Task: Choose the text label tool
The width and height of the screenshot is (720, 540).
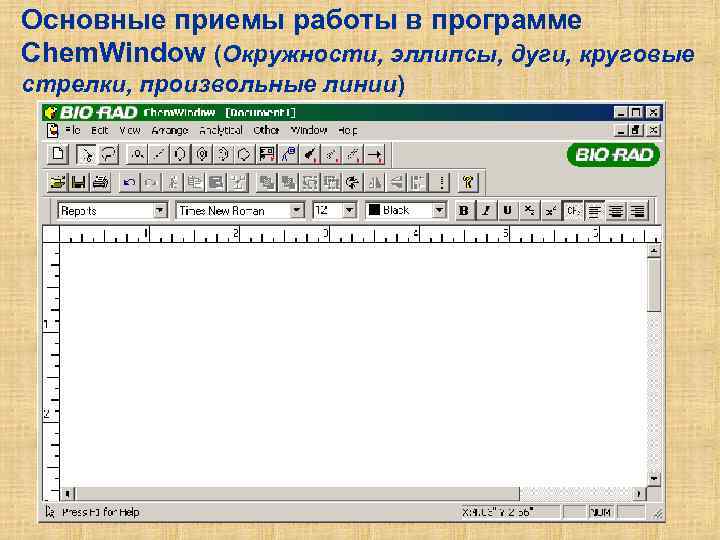Action: coord(137,154)
